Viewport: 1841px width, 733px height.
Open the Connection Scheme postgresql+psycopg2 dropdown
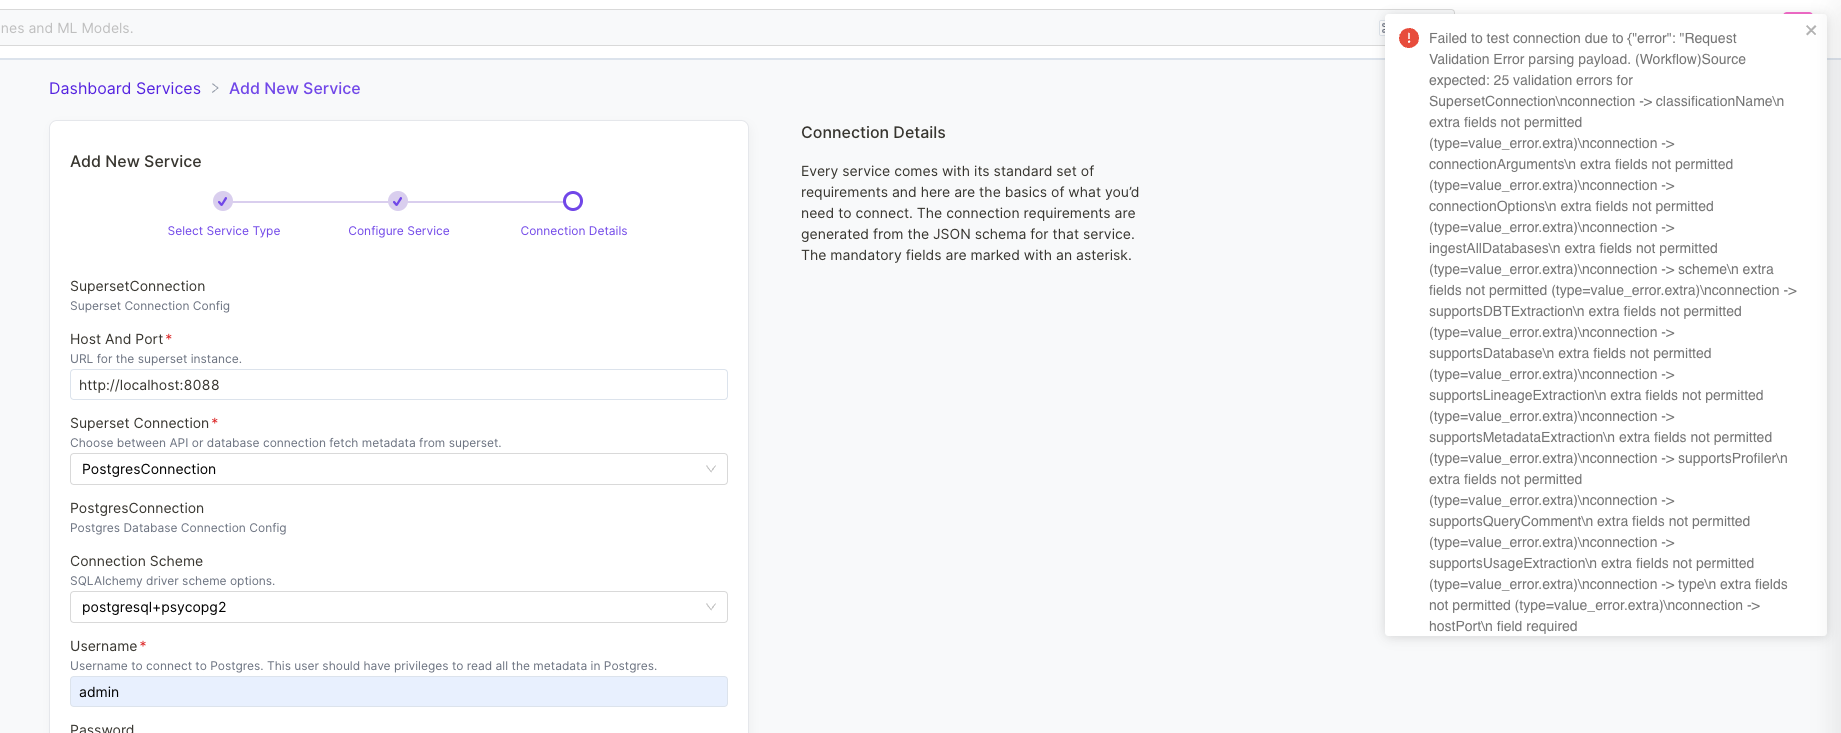398,607
